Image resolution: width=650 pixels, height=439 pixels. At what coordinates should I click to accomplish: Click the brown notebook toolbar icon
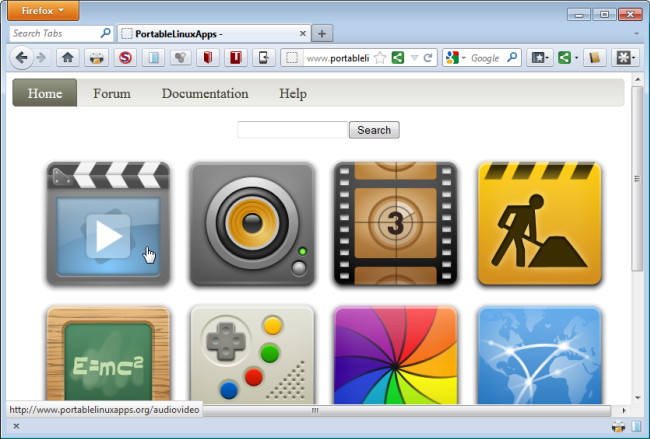click(594, 58)
